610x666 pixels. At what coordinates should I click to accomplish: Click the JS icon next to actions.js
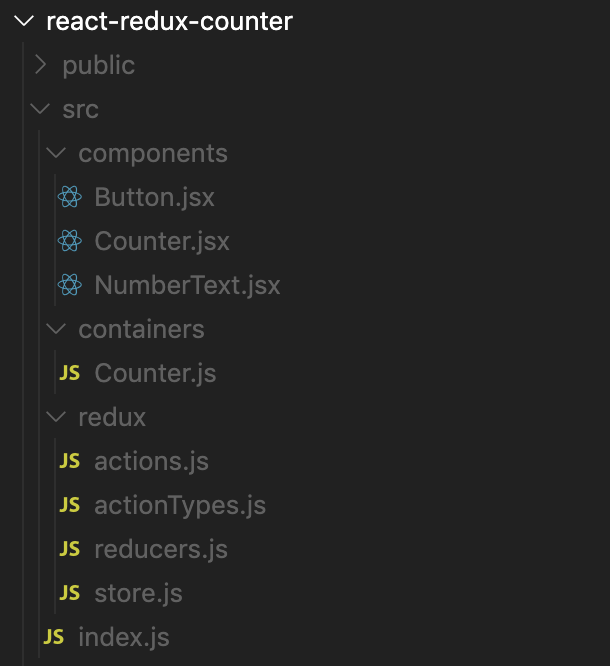point(69,462)
